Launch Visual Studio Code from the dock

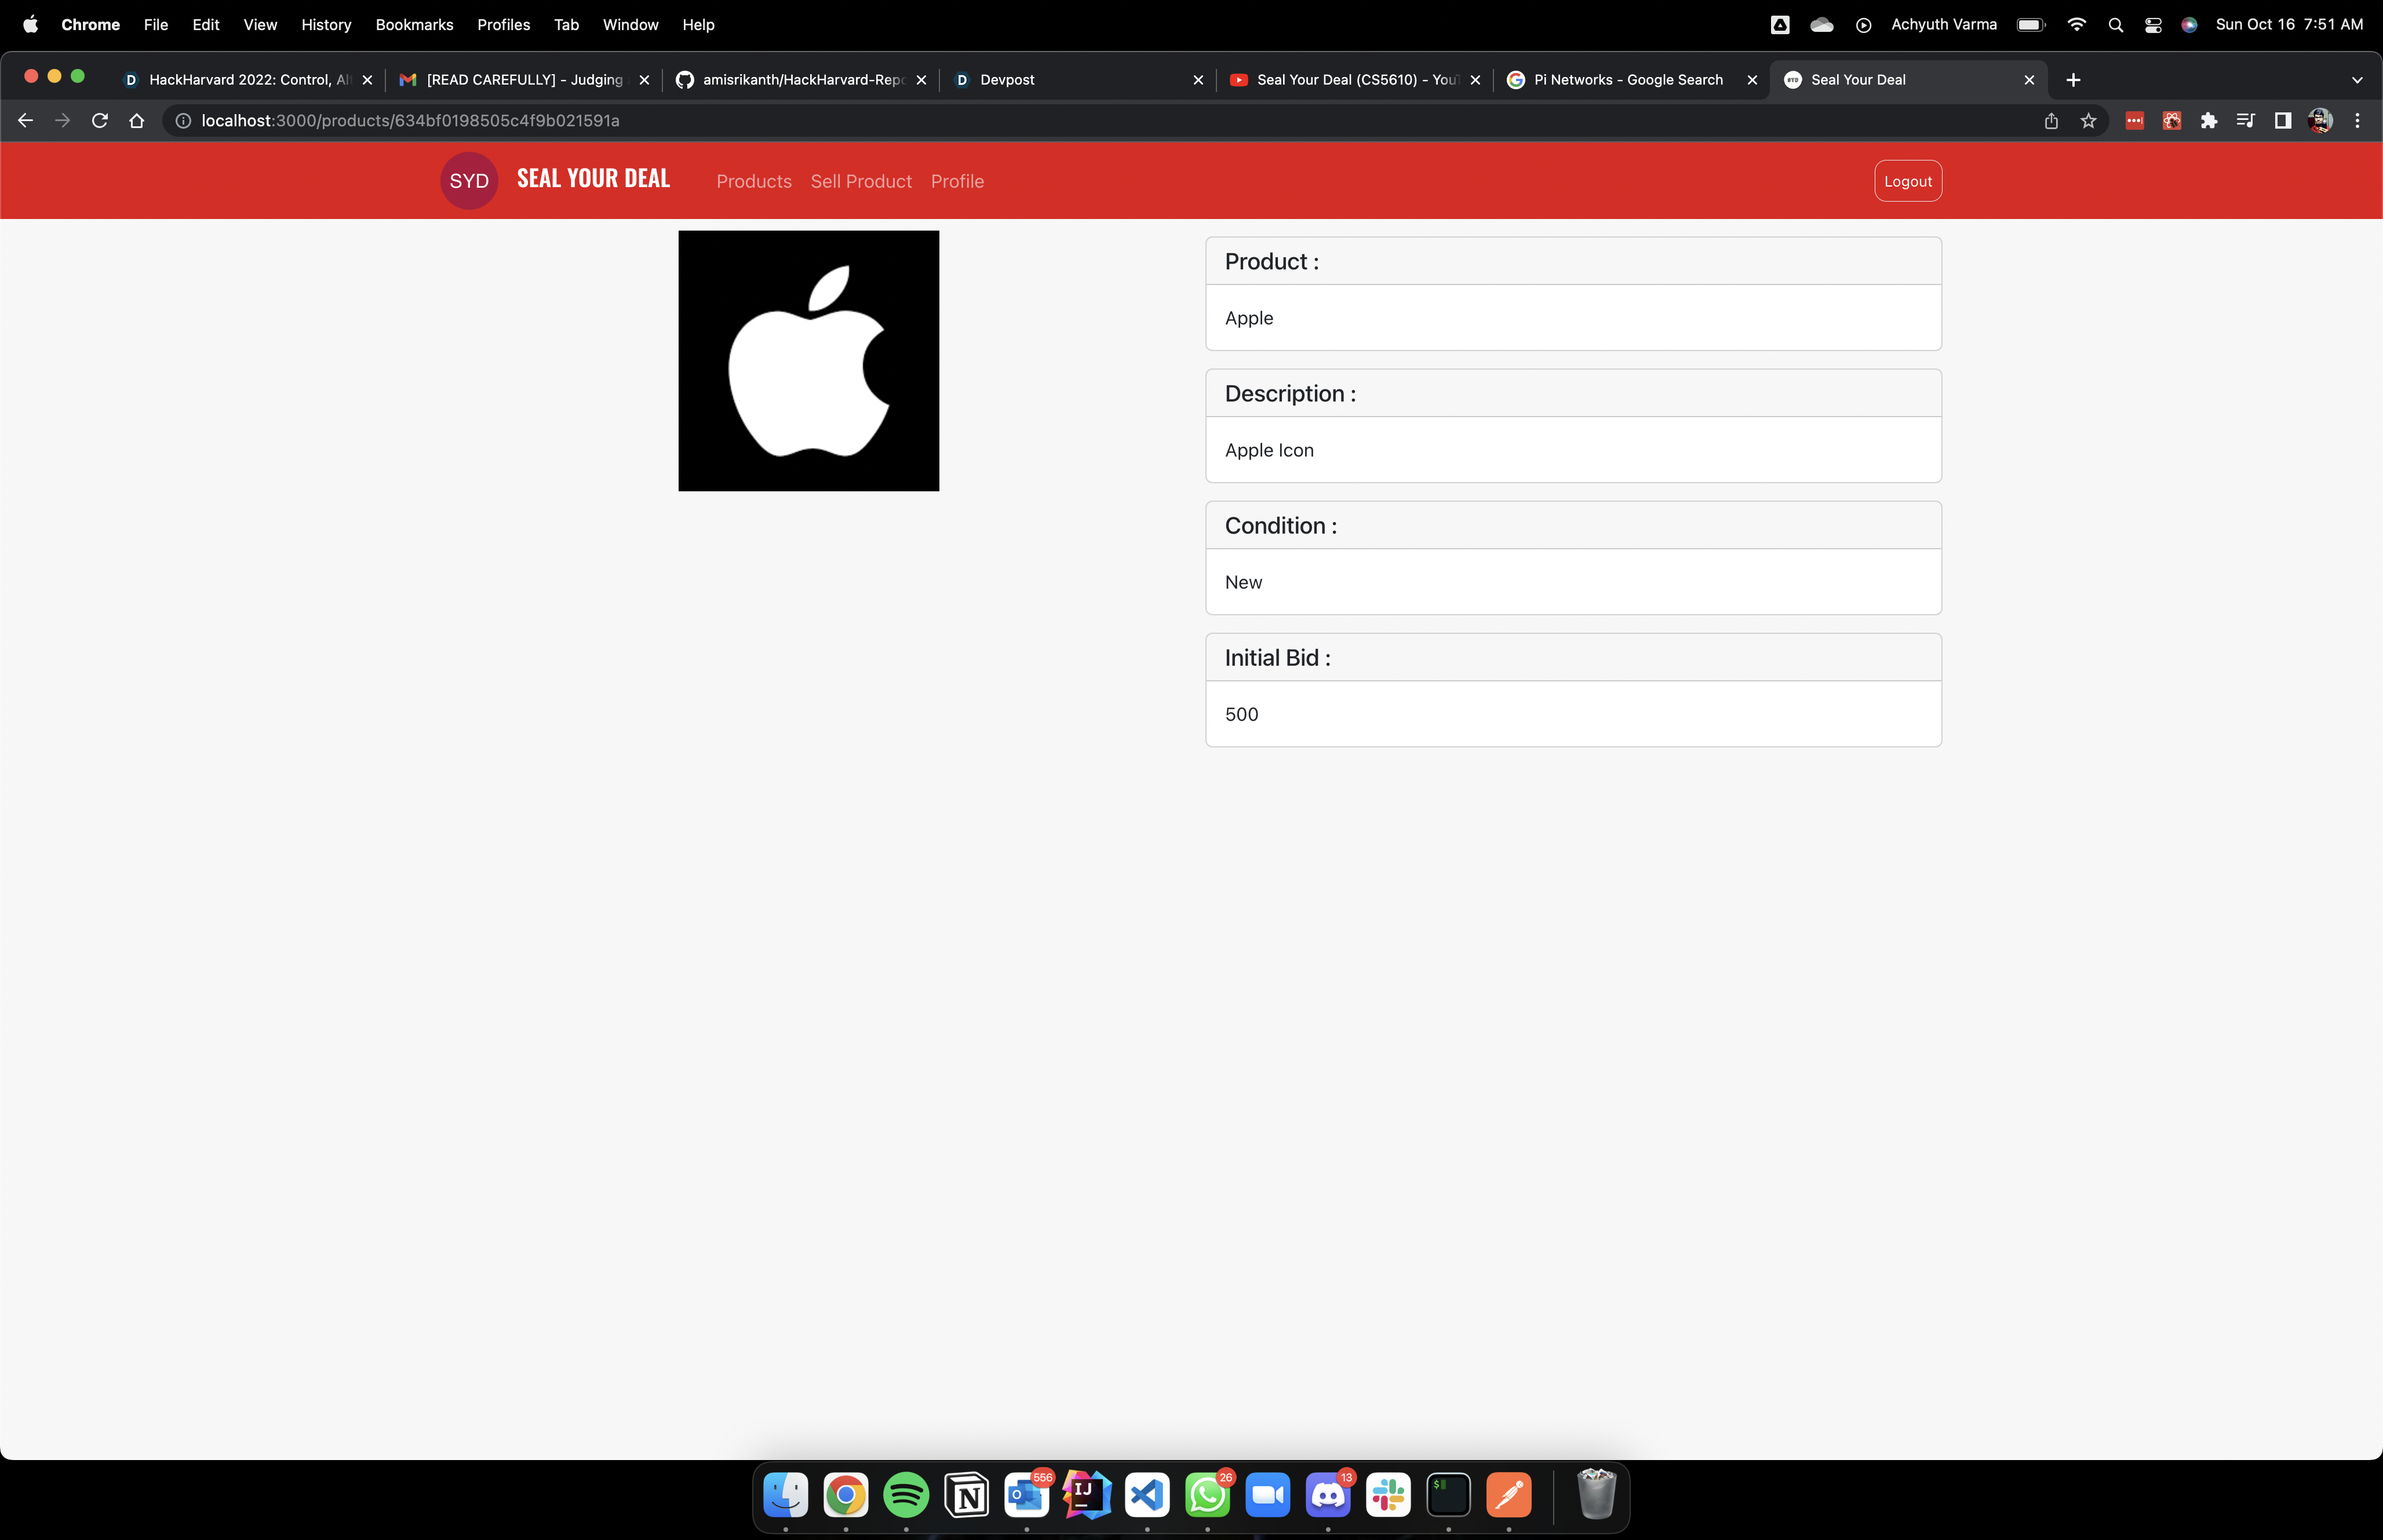pyautogui.click(x=1146, y=1495)
